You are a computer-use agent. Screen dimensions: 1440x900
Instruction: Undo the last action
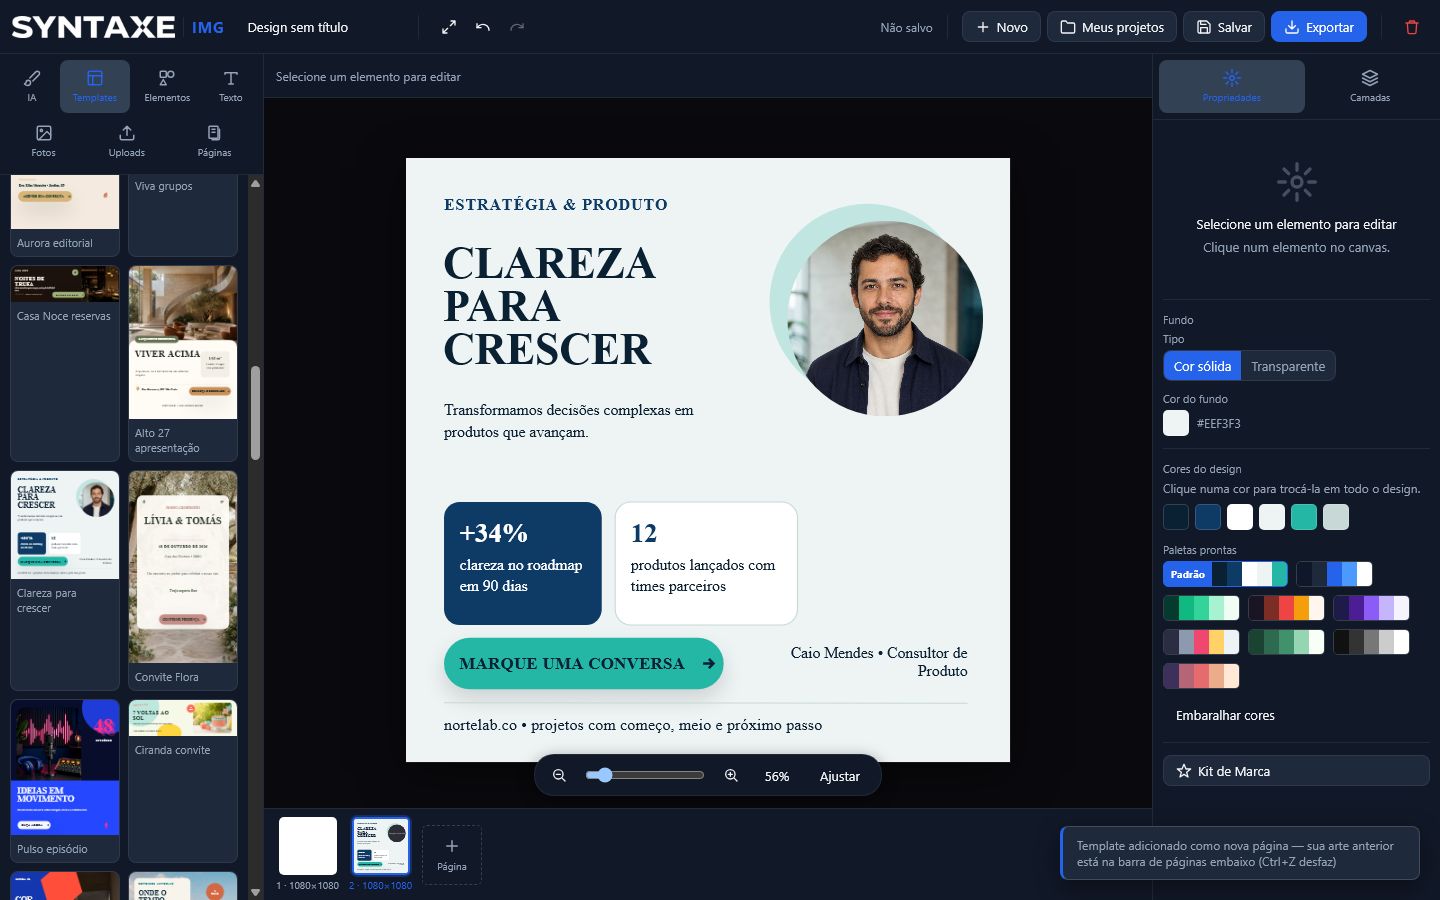click(x=483, y=27)
